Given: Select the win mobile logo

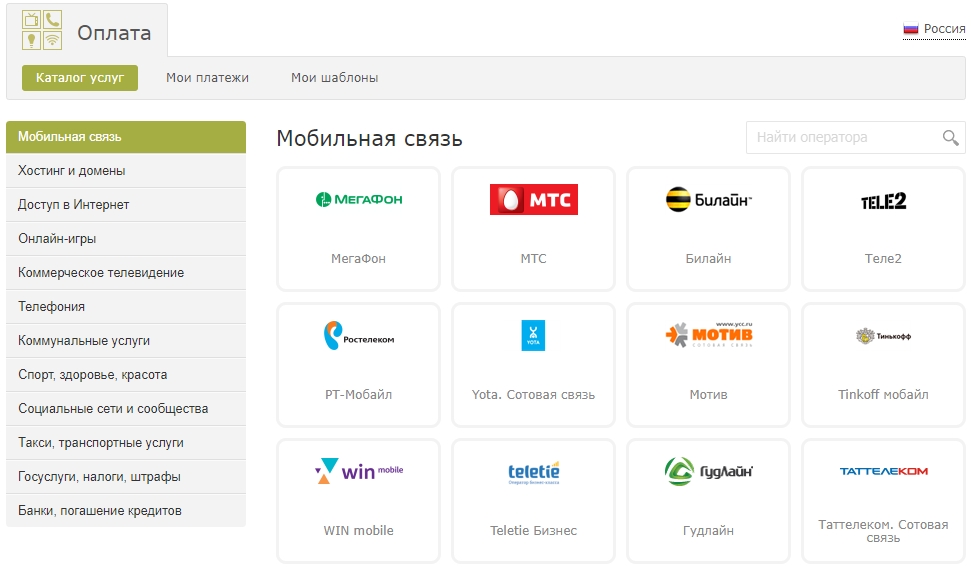Looking at the screenshot, I should click(359, 471).
